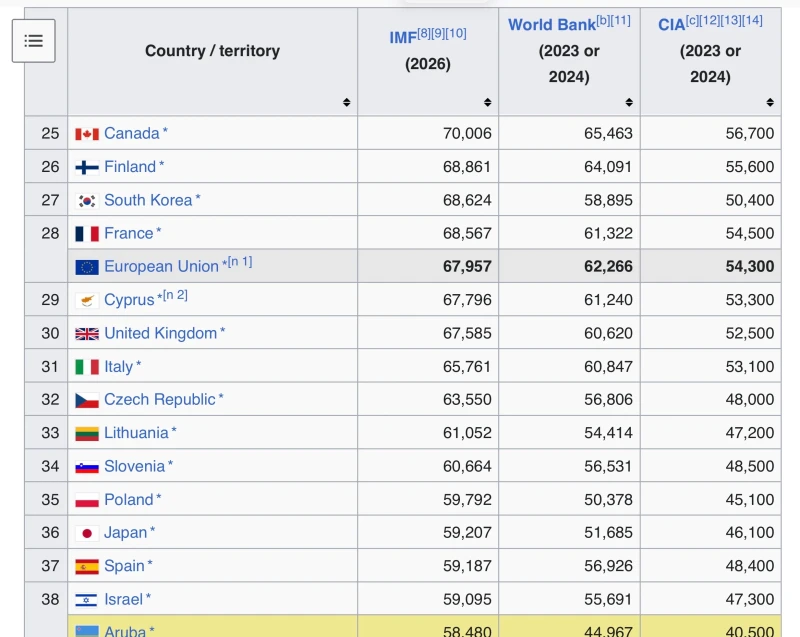Open the World Bank header link
Viewport: 800px width, 637px height.
pos(552,25)
